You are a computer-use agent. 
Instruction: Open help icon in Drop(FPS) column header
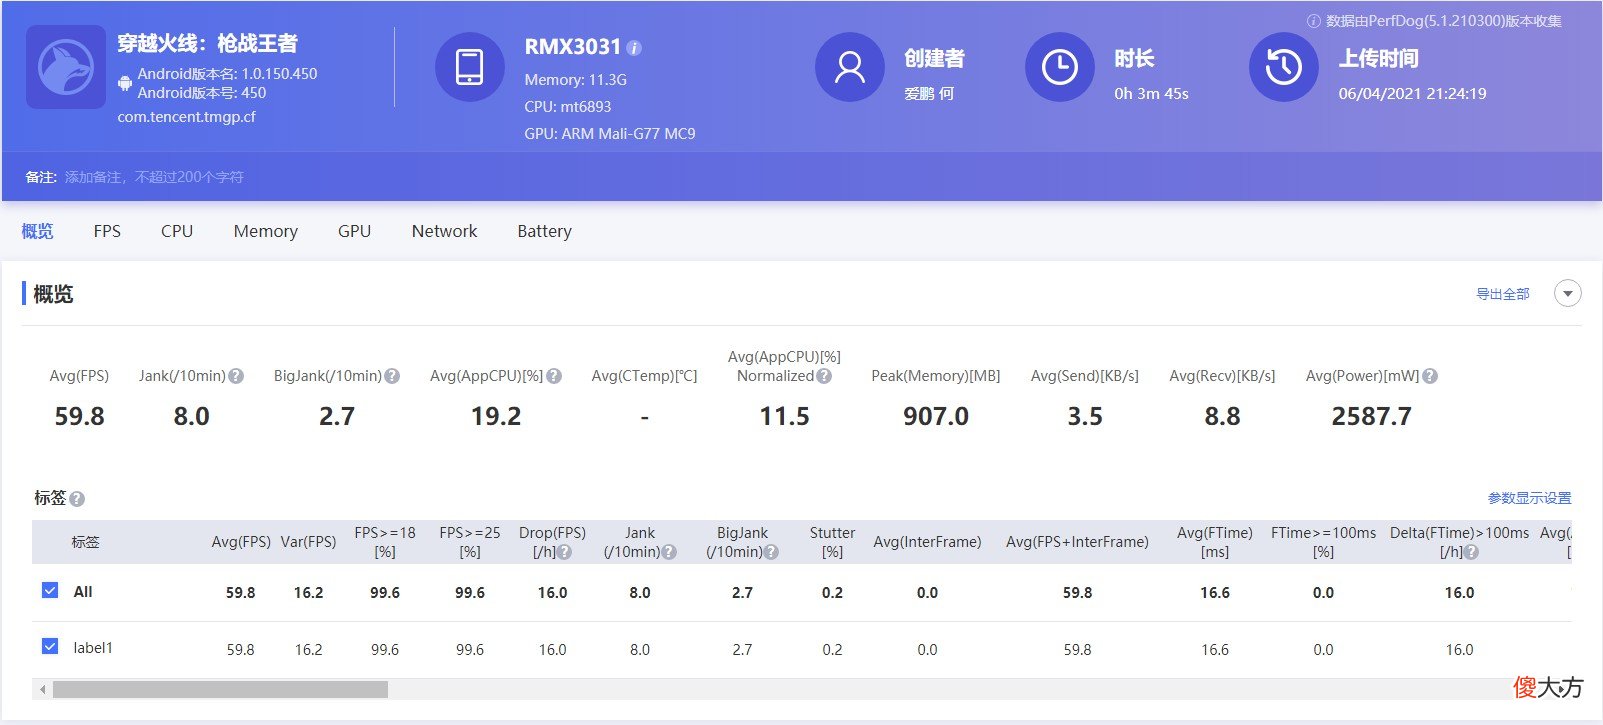(x=565, y=552)
